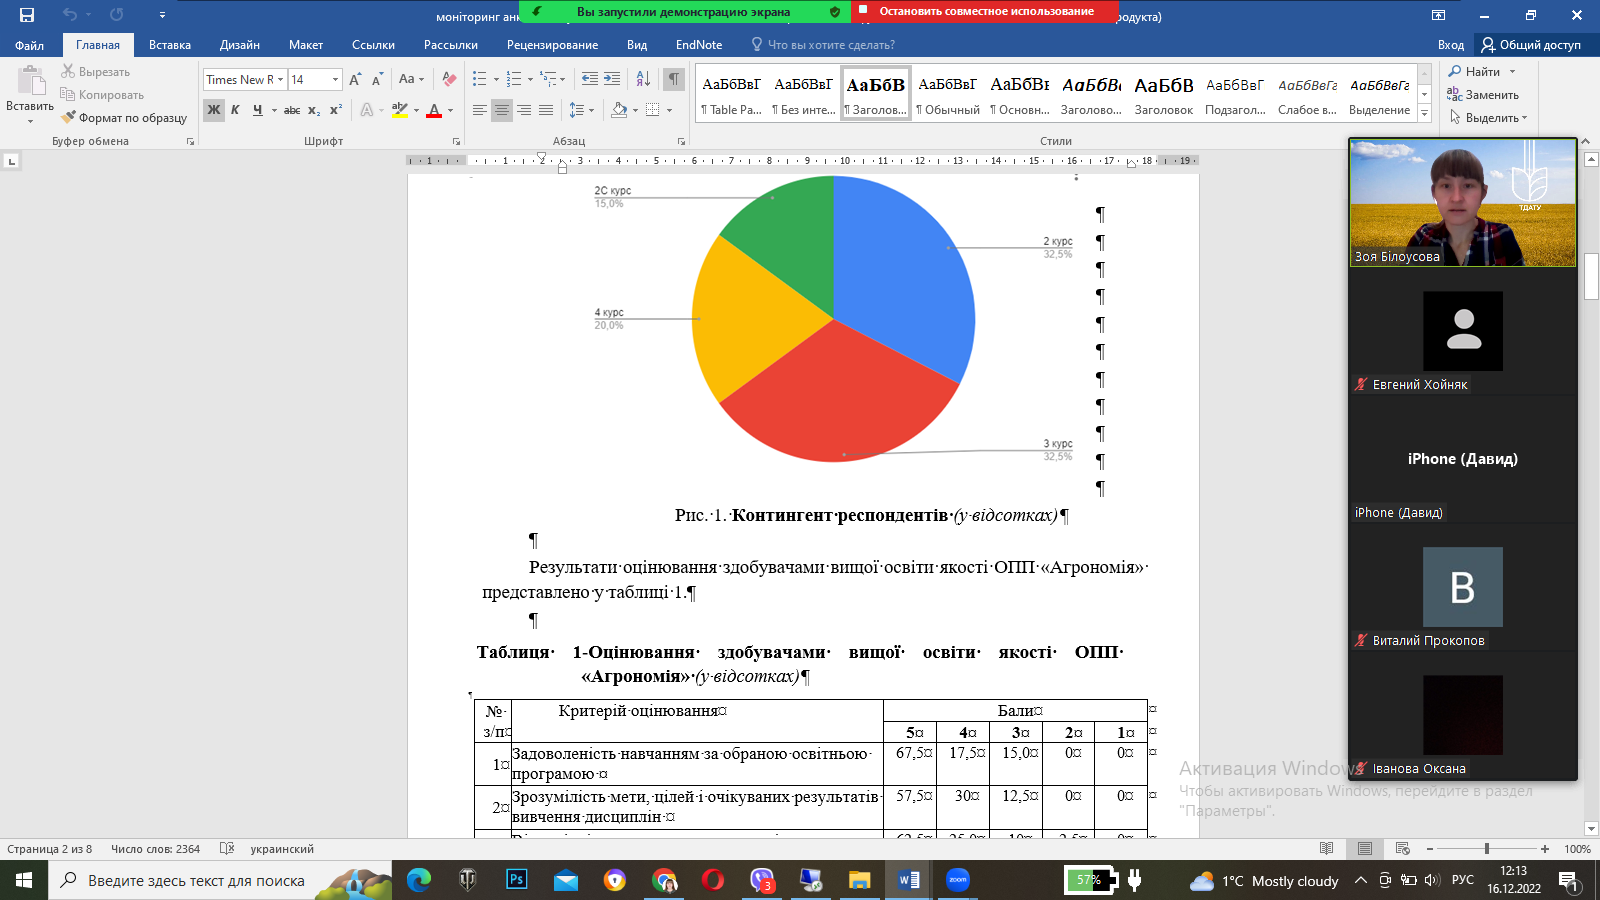1600x900 pixels.
Task: Click zoom in plus icon
Action: tap(1545, 849)
